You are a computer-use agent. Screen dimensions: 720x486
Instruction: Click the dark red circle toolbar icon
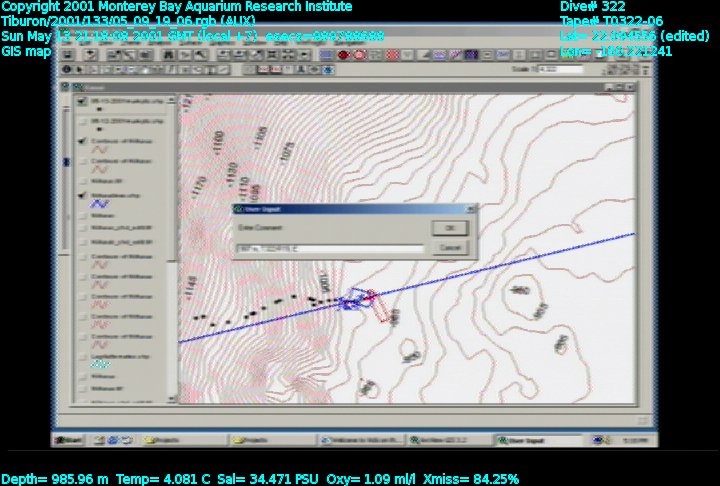tap(343, 55)
